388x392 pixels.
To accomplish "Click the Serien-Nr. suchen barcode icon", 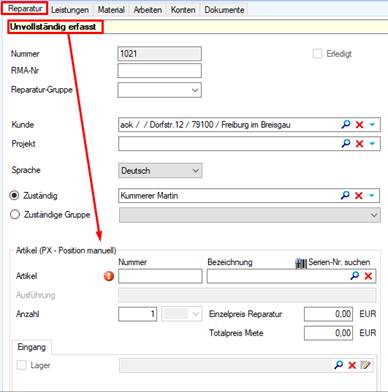I will 301,263.
